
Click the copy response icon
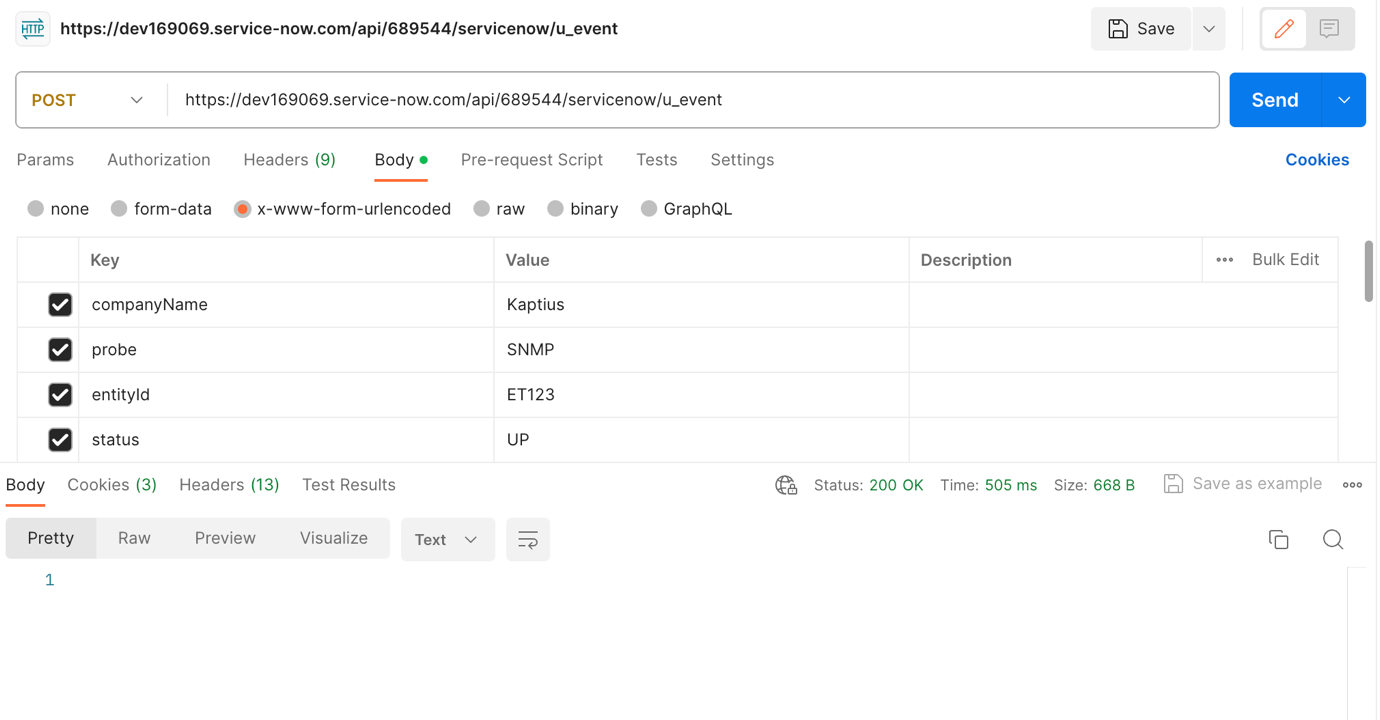pyautogui.click(x=1279, y=539)
